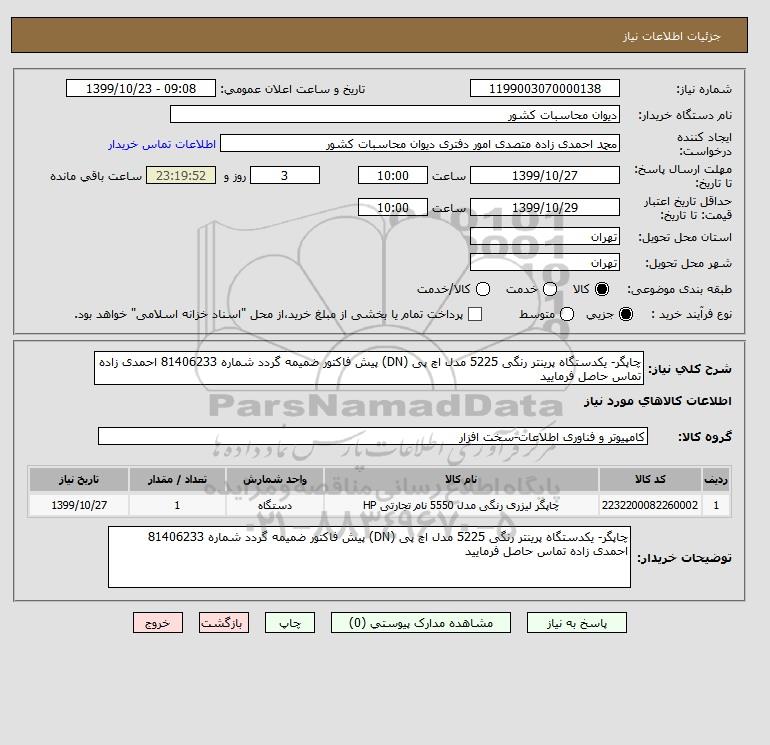The width and height of the screenshot is (770, 745).
Task: Click the تعداد / مقدار column header
Action: pyautogui.click(x=177, y=479)
